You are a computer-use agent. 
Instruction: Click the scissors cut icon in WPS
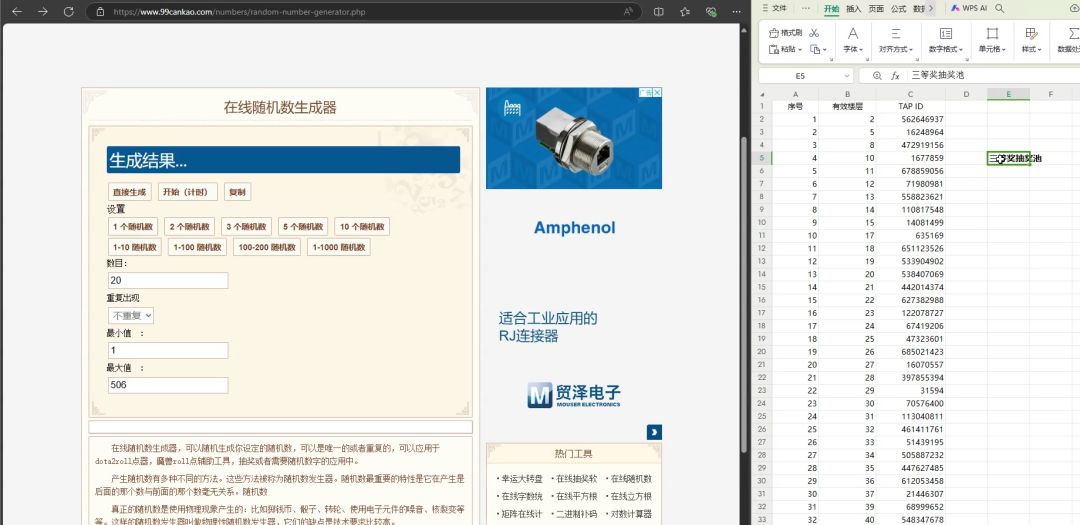click(x=814, y=33)
